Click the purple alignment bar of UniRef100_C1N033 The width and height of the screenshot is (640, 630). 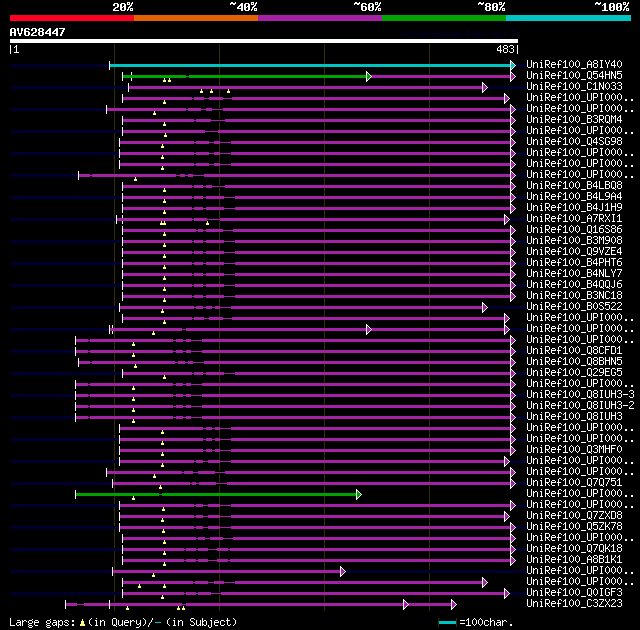[305, 87]
